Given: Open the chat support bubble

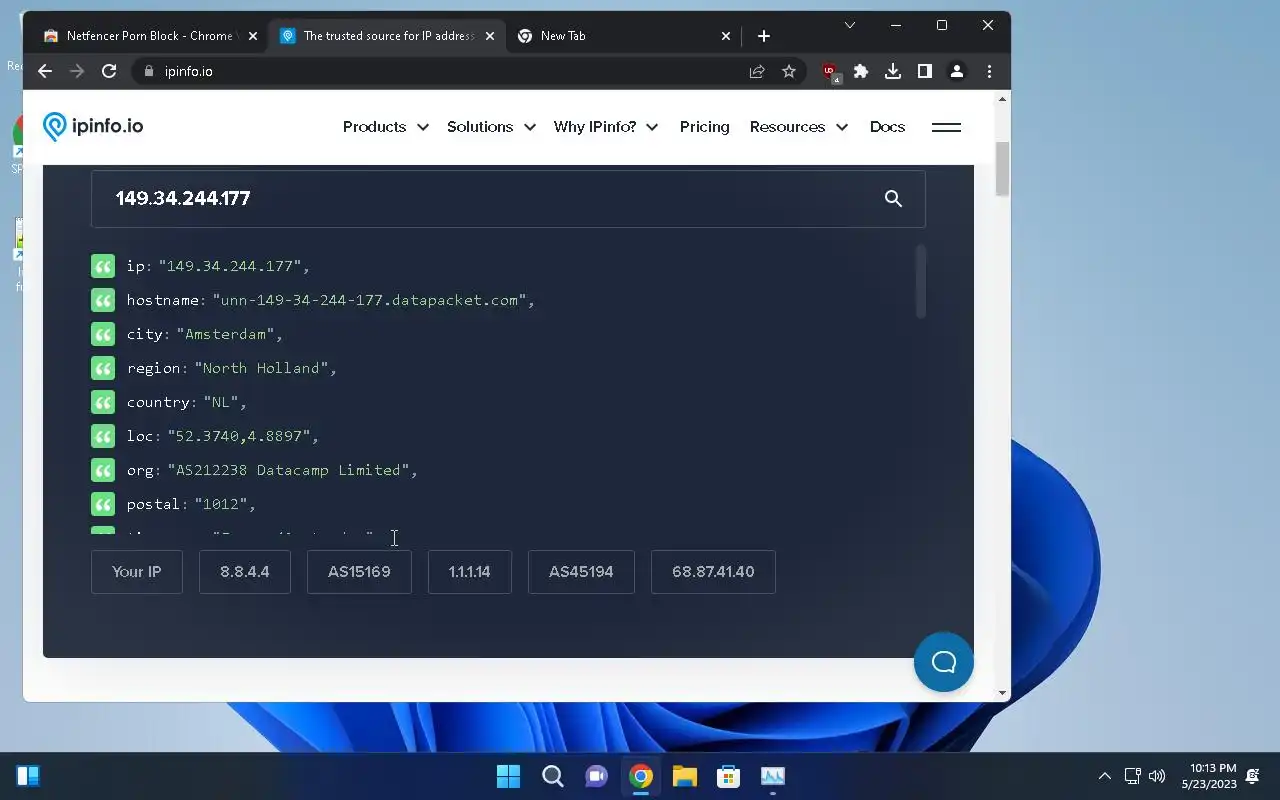Looking at the screenshot, I should 943,662.
